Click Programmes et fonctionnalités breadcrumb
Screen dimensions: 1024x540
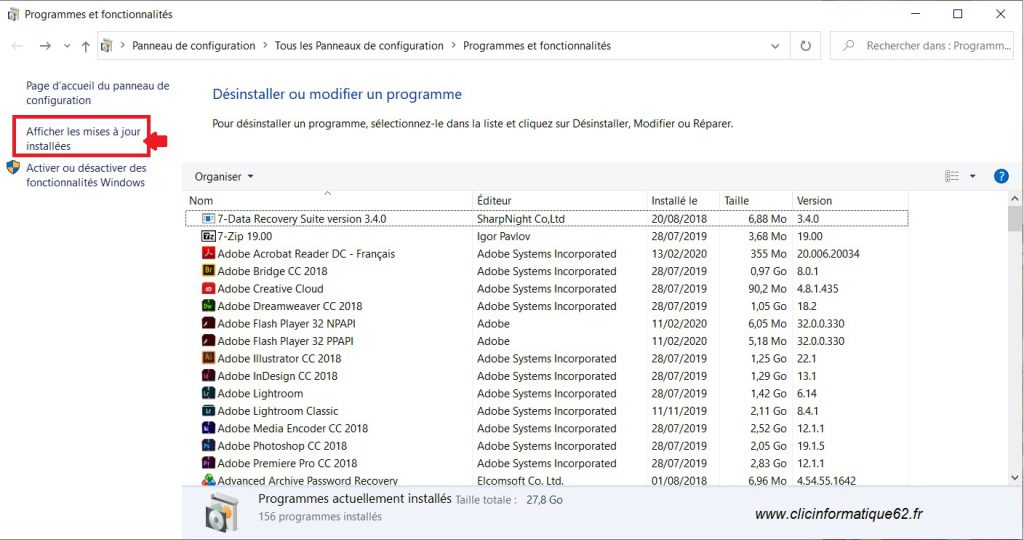[537, 46]
